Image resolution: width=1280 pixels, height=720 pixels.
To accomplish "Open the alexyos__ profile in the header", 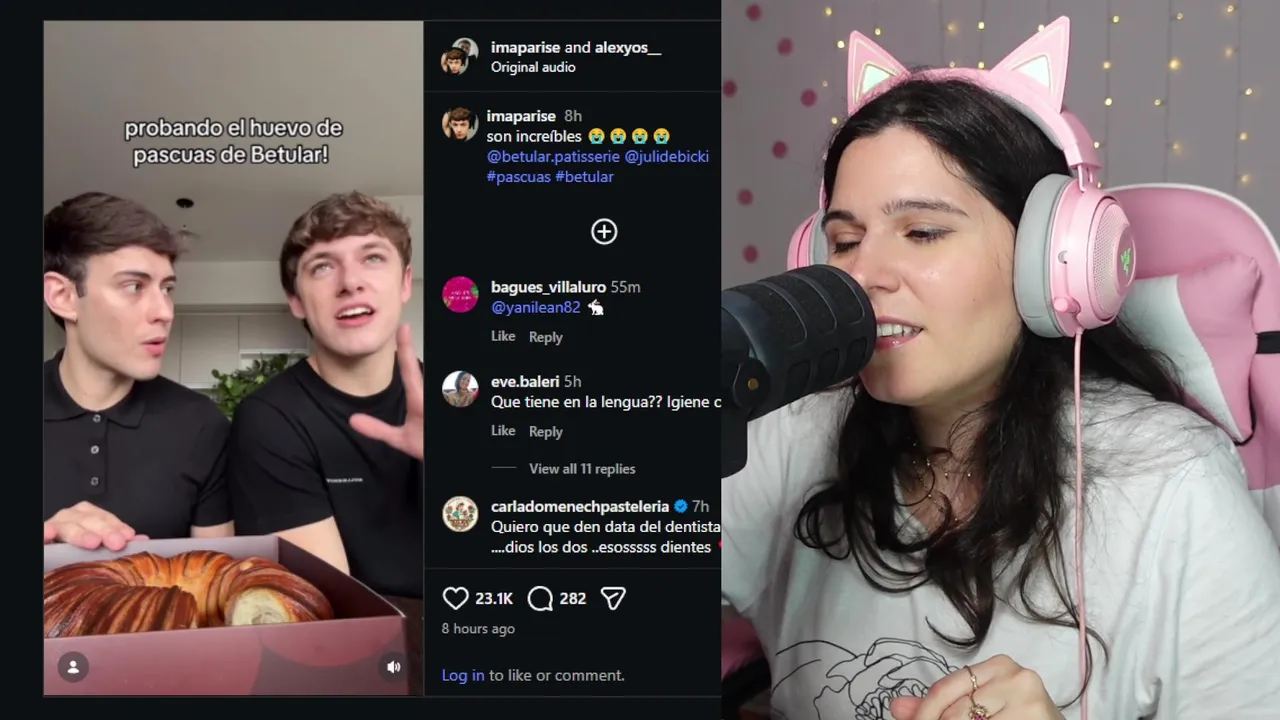I will point(628,48).
